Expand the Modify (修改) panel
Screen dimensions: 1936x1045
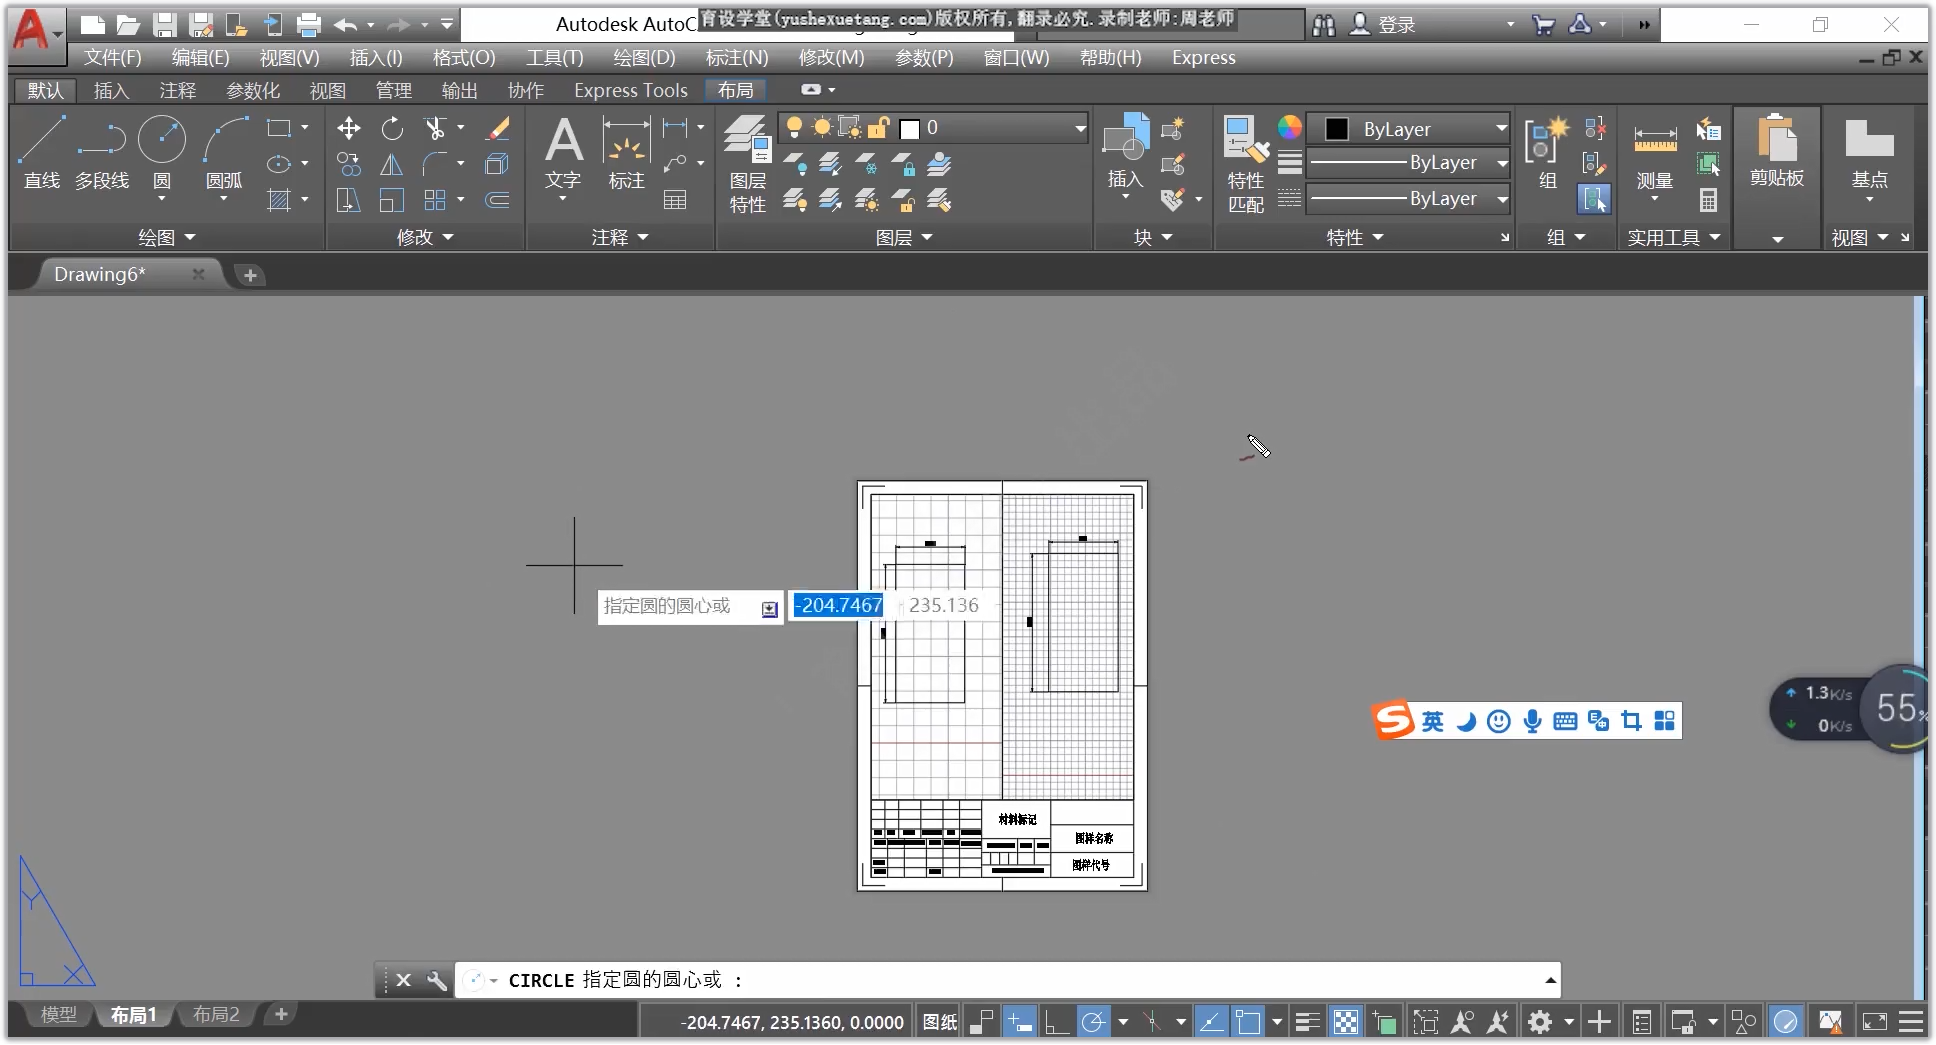(x=425, y=238)
